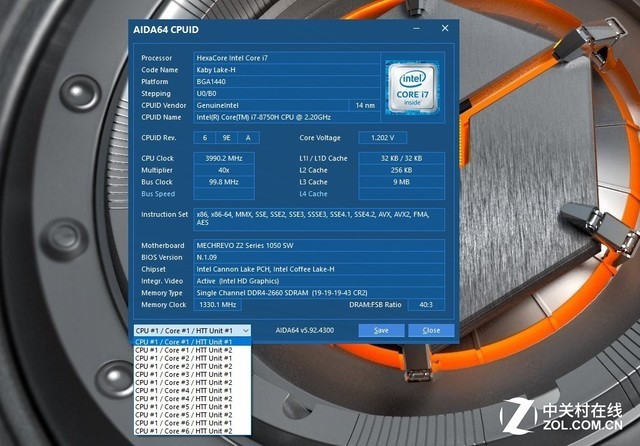Pick CPU #1 / Core #6 / HTT Unit #1
The image size is (640, 446).
coord(192,423)
